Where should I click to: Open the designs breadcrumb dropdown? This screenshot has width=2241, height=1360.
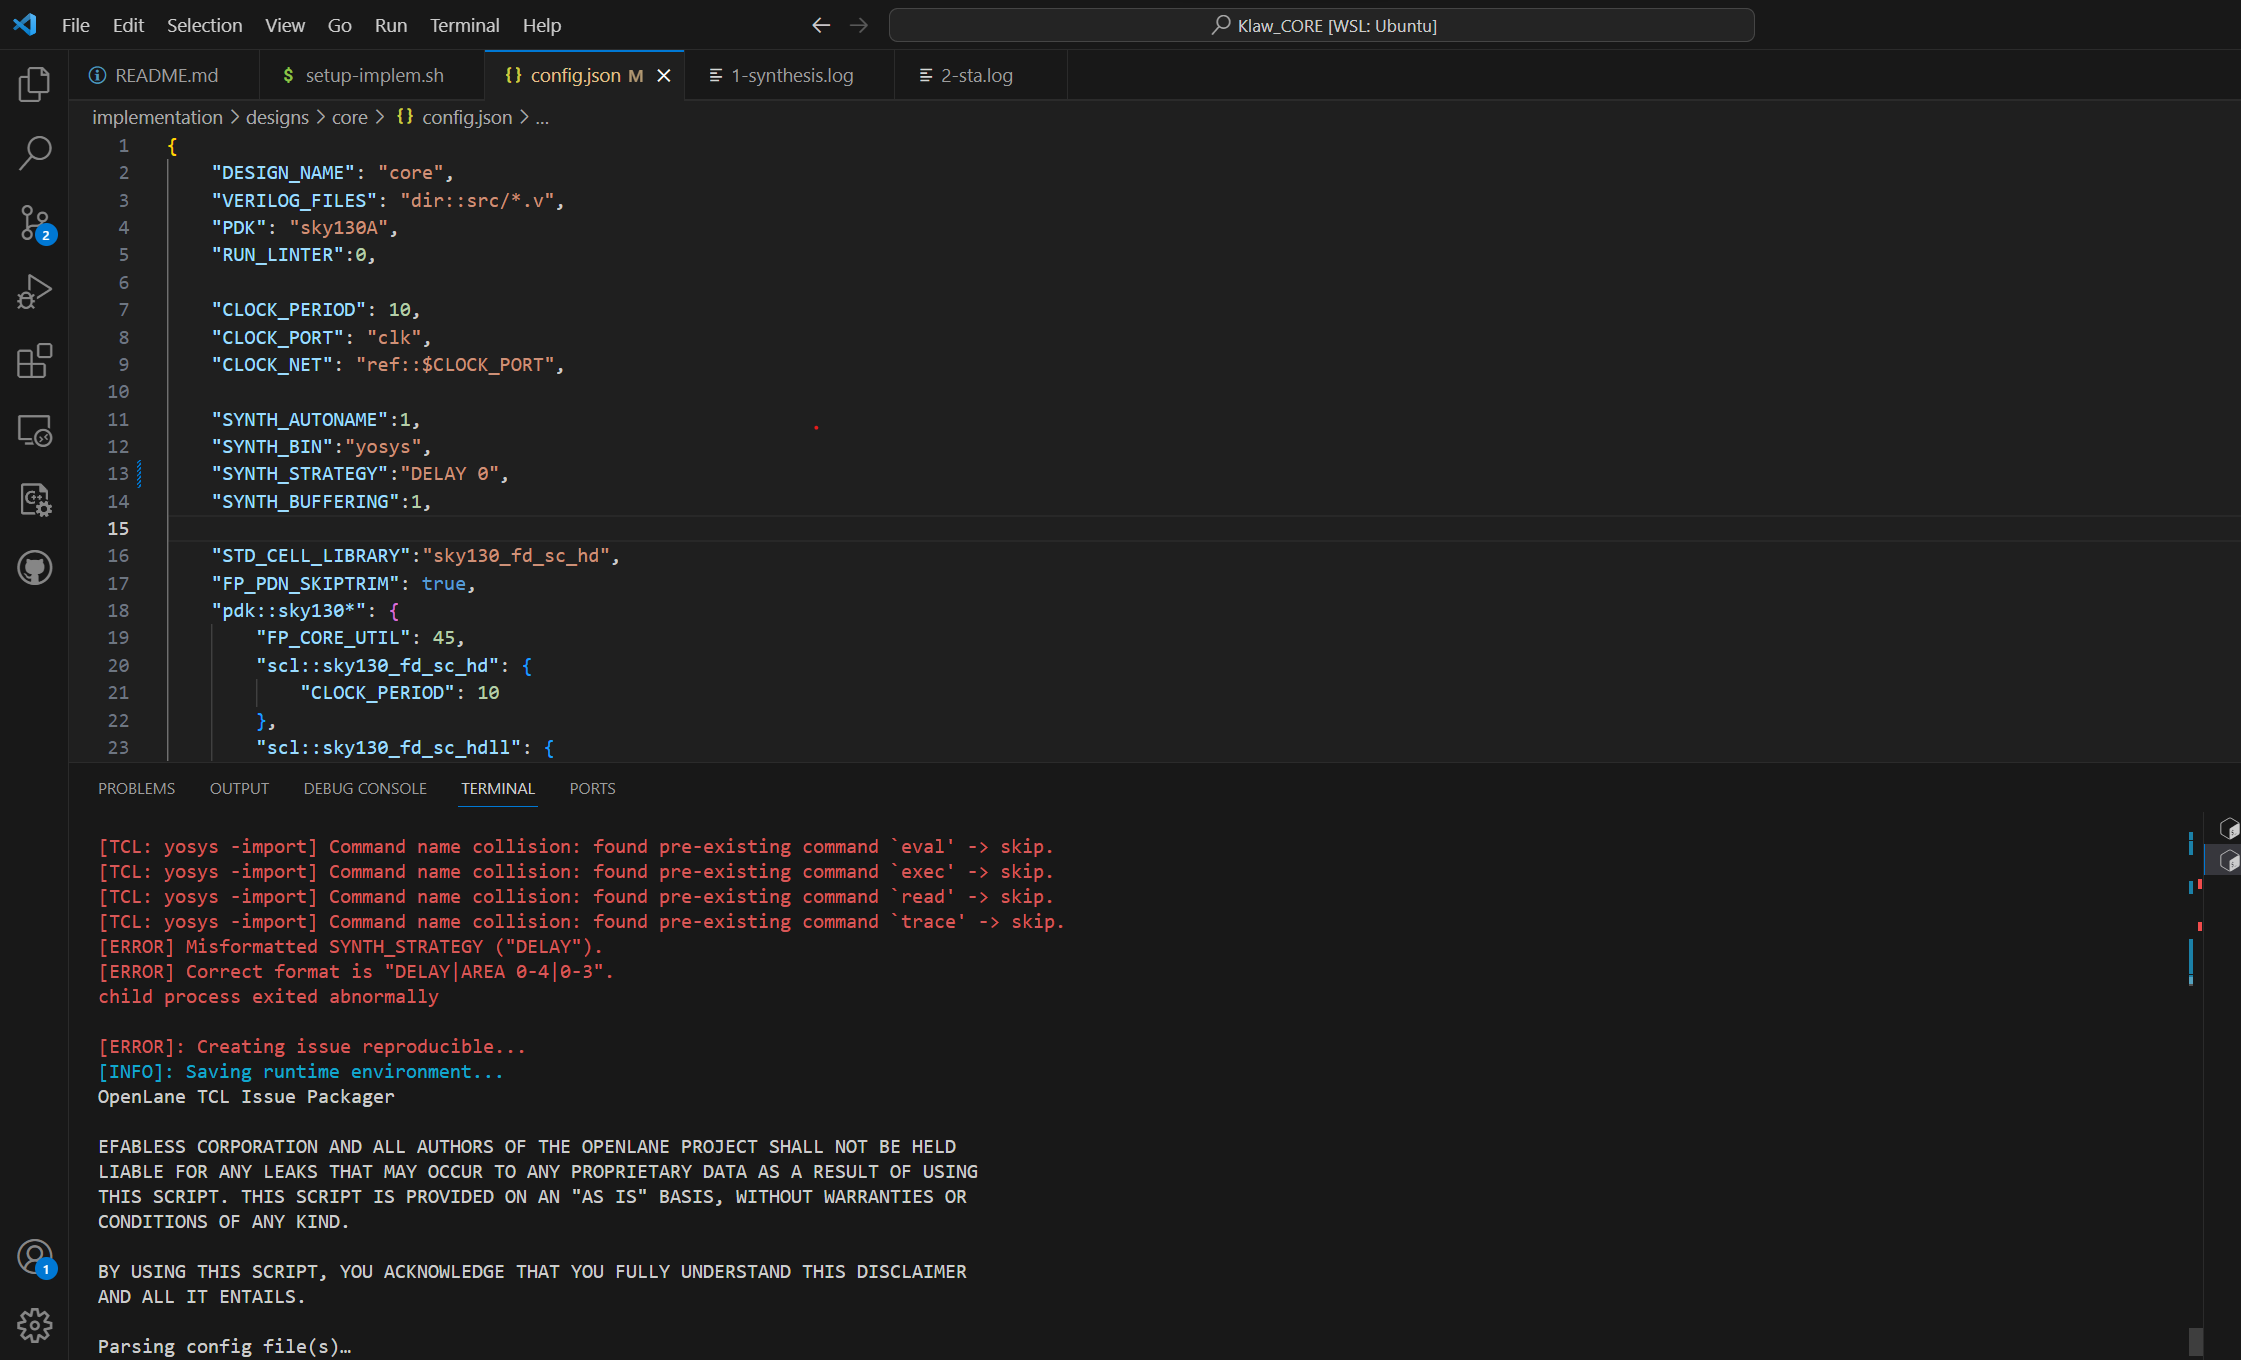[x=276, y=117]
